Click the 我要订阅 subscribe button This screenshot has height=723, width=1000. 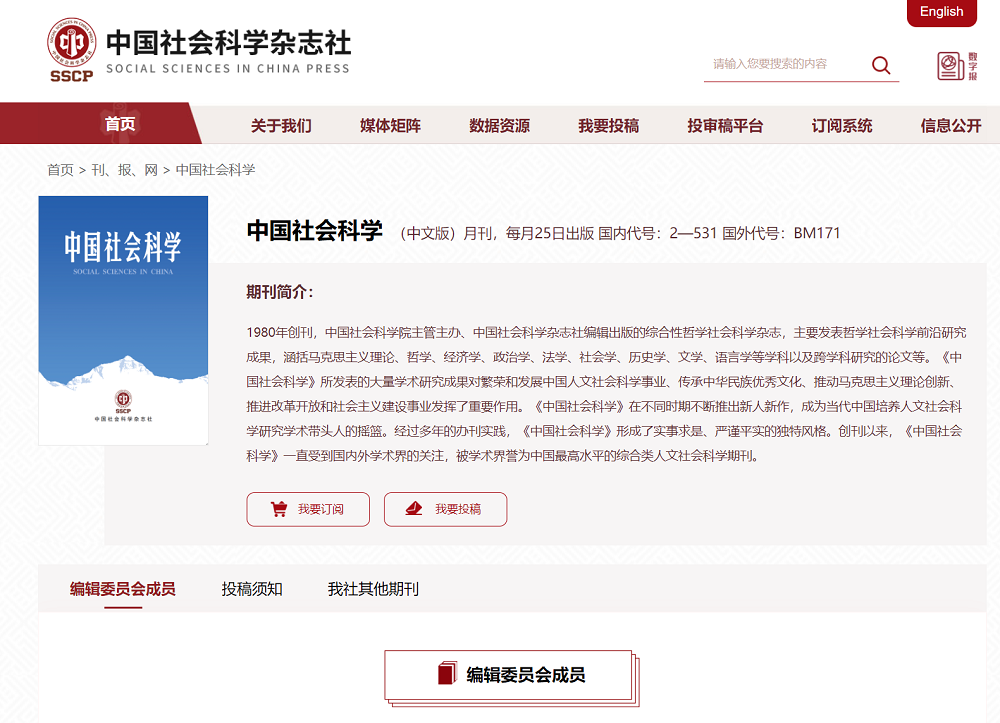click(308, 509)
